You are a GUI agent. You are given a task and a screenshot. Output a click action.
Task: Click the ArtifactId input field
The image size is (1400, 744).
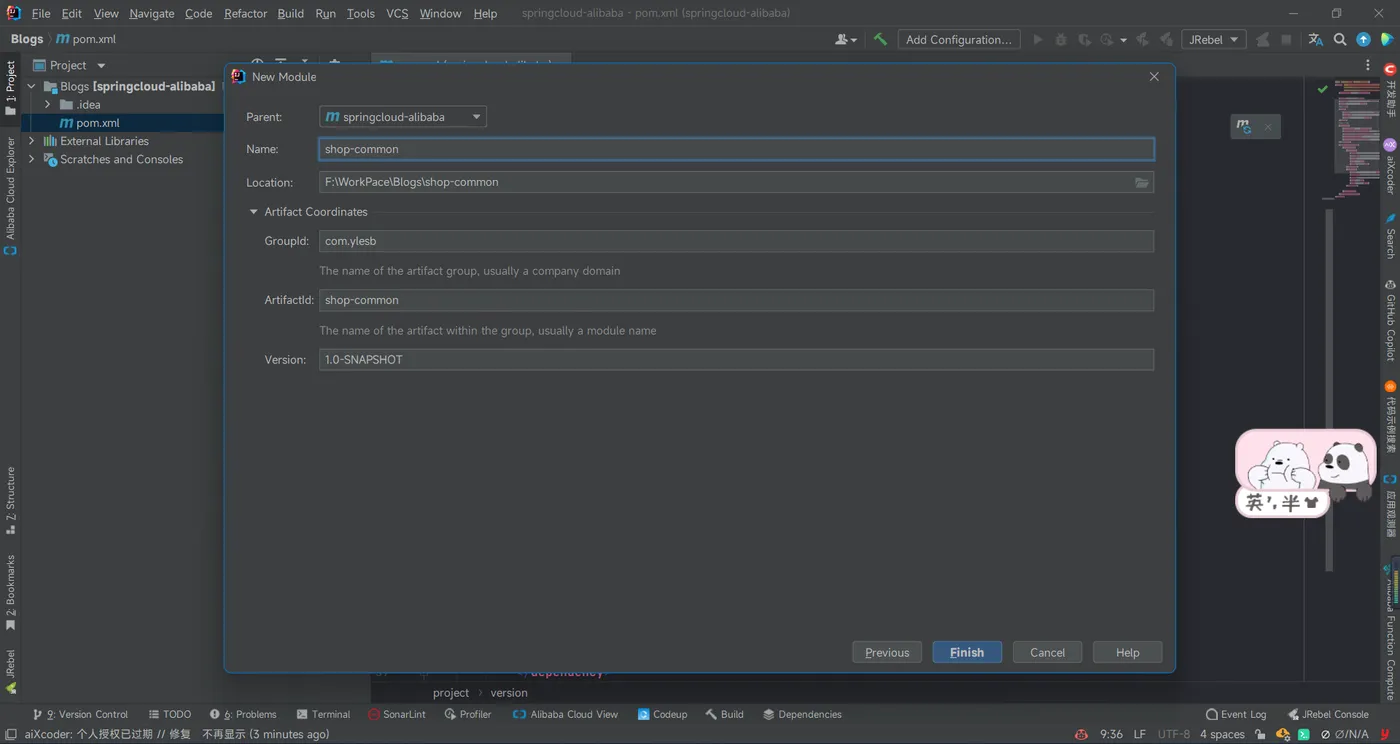pos(736,300)
